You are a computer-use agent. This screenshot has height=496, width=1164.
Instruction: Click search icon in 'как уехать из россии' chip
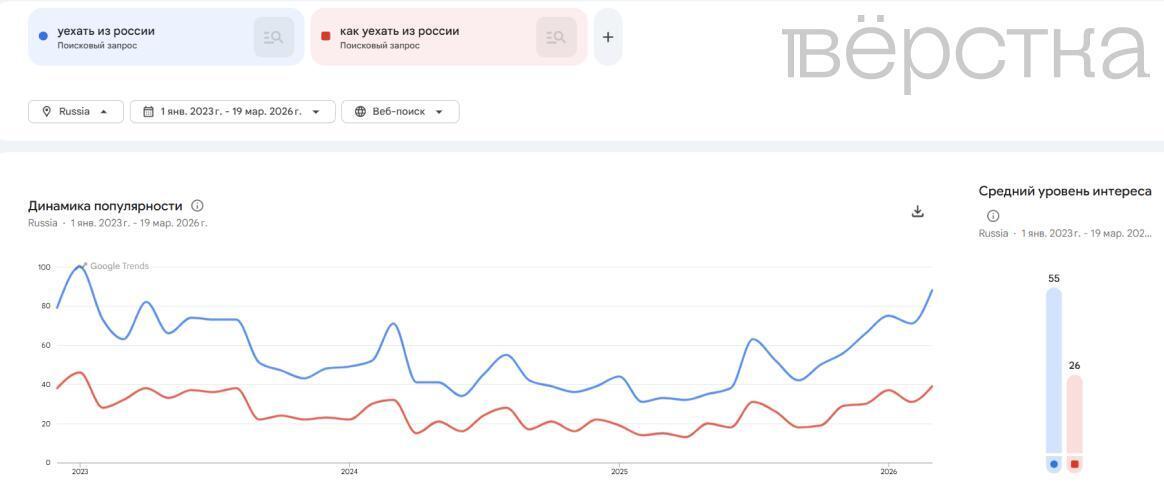[556, 38]
